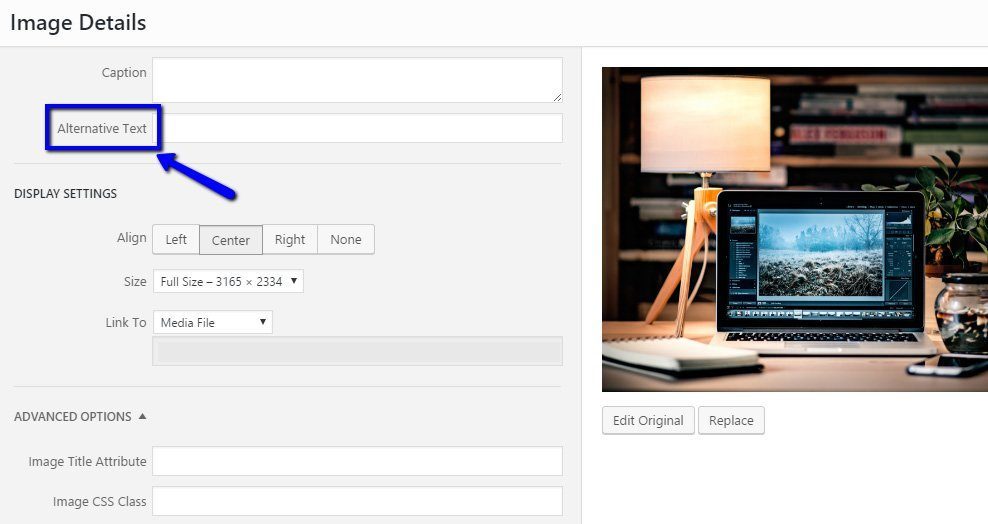Set alignment to Center
The width and height of the screenshot is (988, 524).
231,239
